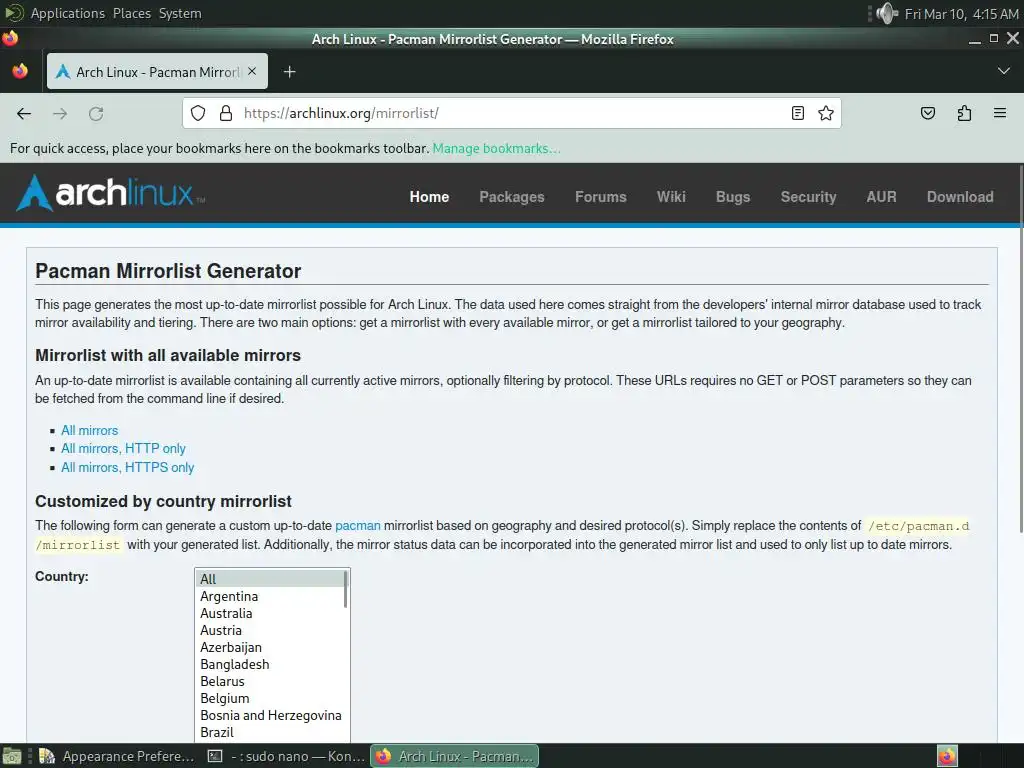Screen dimensions: 1024x768
Task: Open the Bugs navigation link
Action: (733, 197)
